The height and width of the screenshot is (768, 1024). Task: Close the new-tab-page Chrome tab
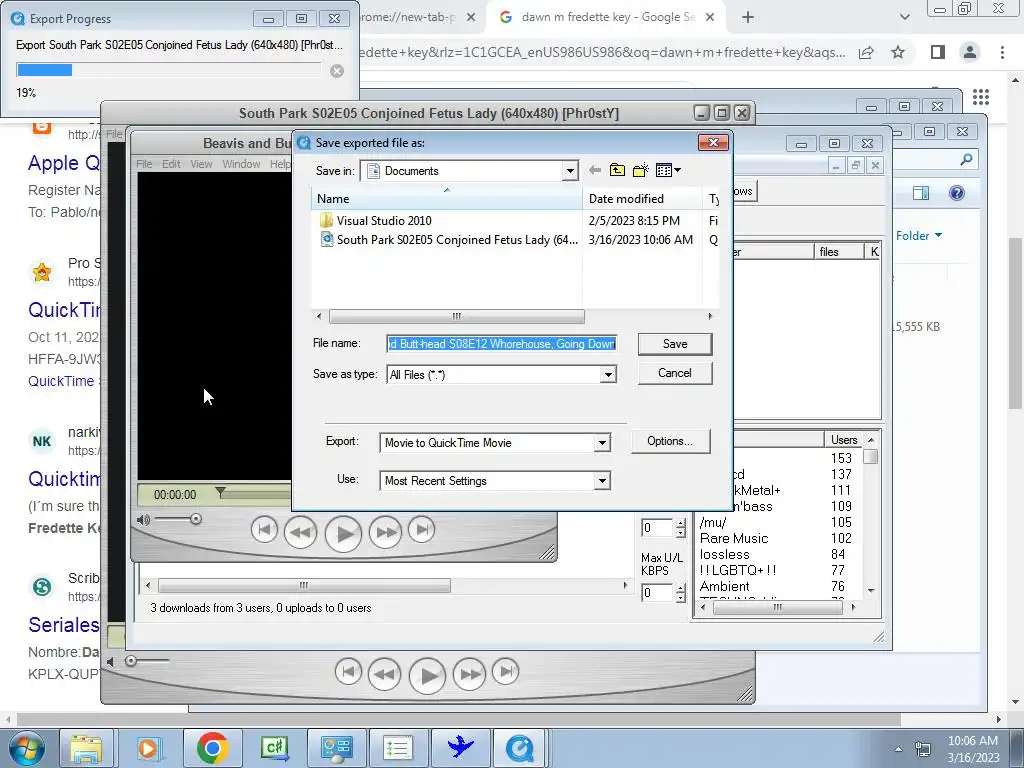tap(471, 18)
